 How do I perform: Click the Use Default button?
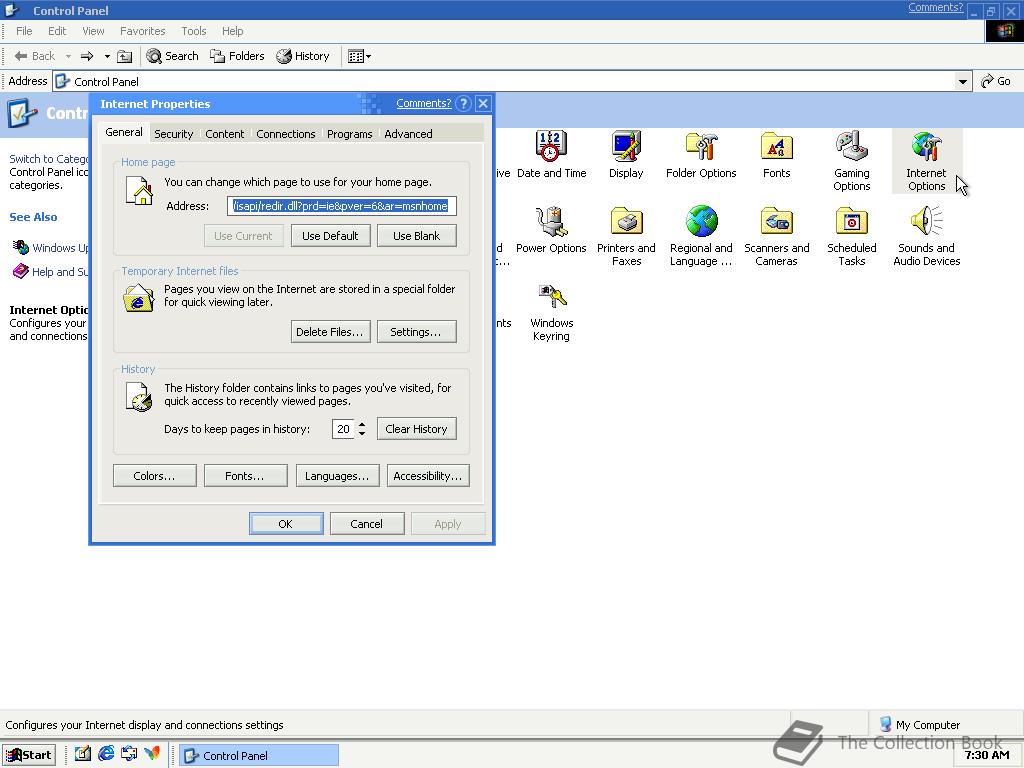coord(330,236)
